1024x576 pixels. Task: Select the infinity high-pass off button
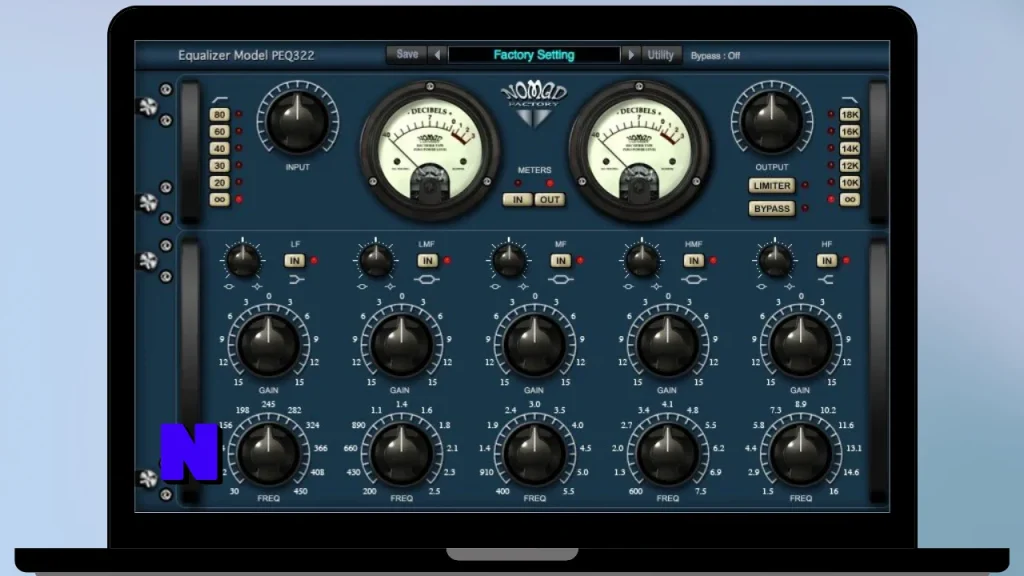coord(219,199)
